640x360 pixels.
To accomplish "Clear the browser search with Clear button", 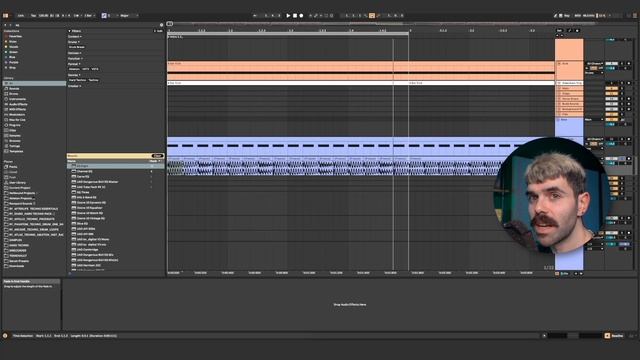I will point(158,156).
